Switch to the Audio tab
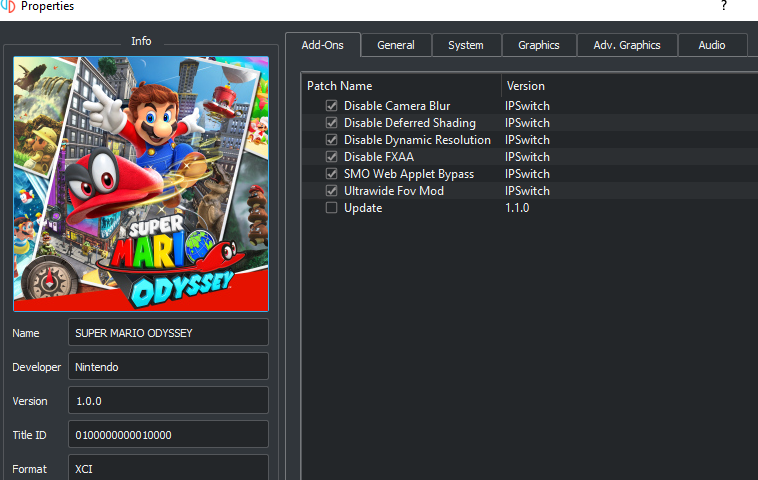 coord(712,45)
